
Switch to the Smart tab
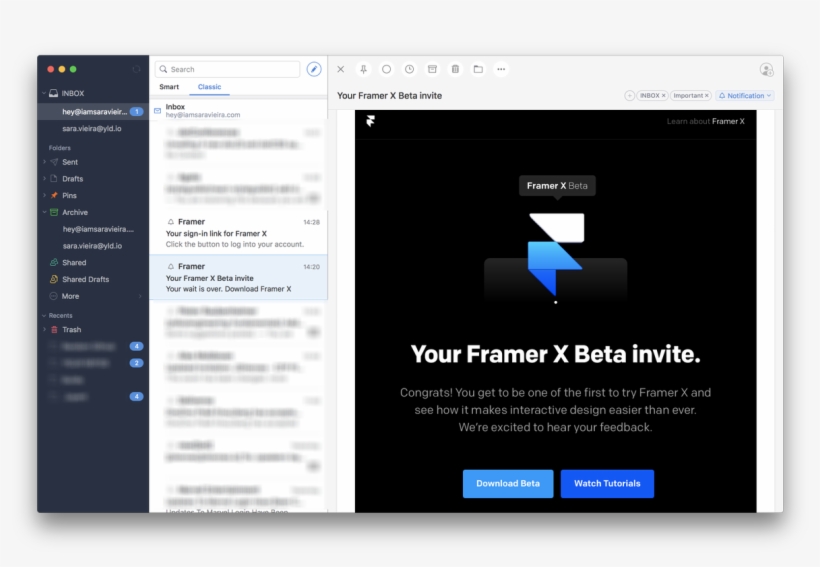[169, 87]
